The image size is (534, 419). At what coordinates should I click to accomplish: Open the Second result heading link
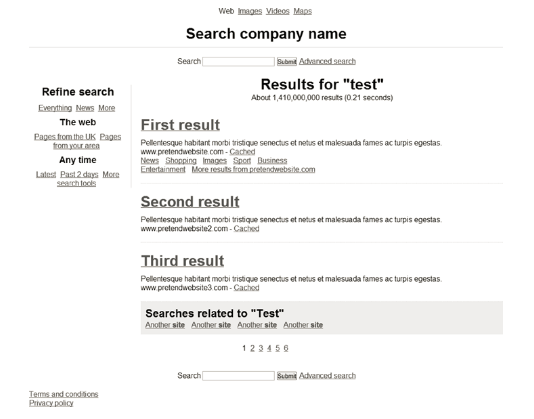pos(190,202)
